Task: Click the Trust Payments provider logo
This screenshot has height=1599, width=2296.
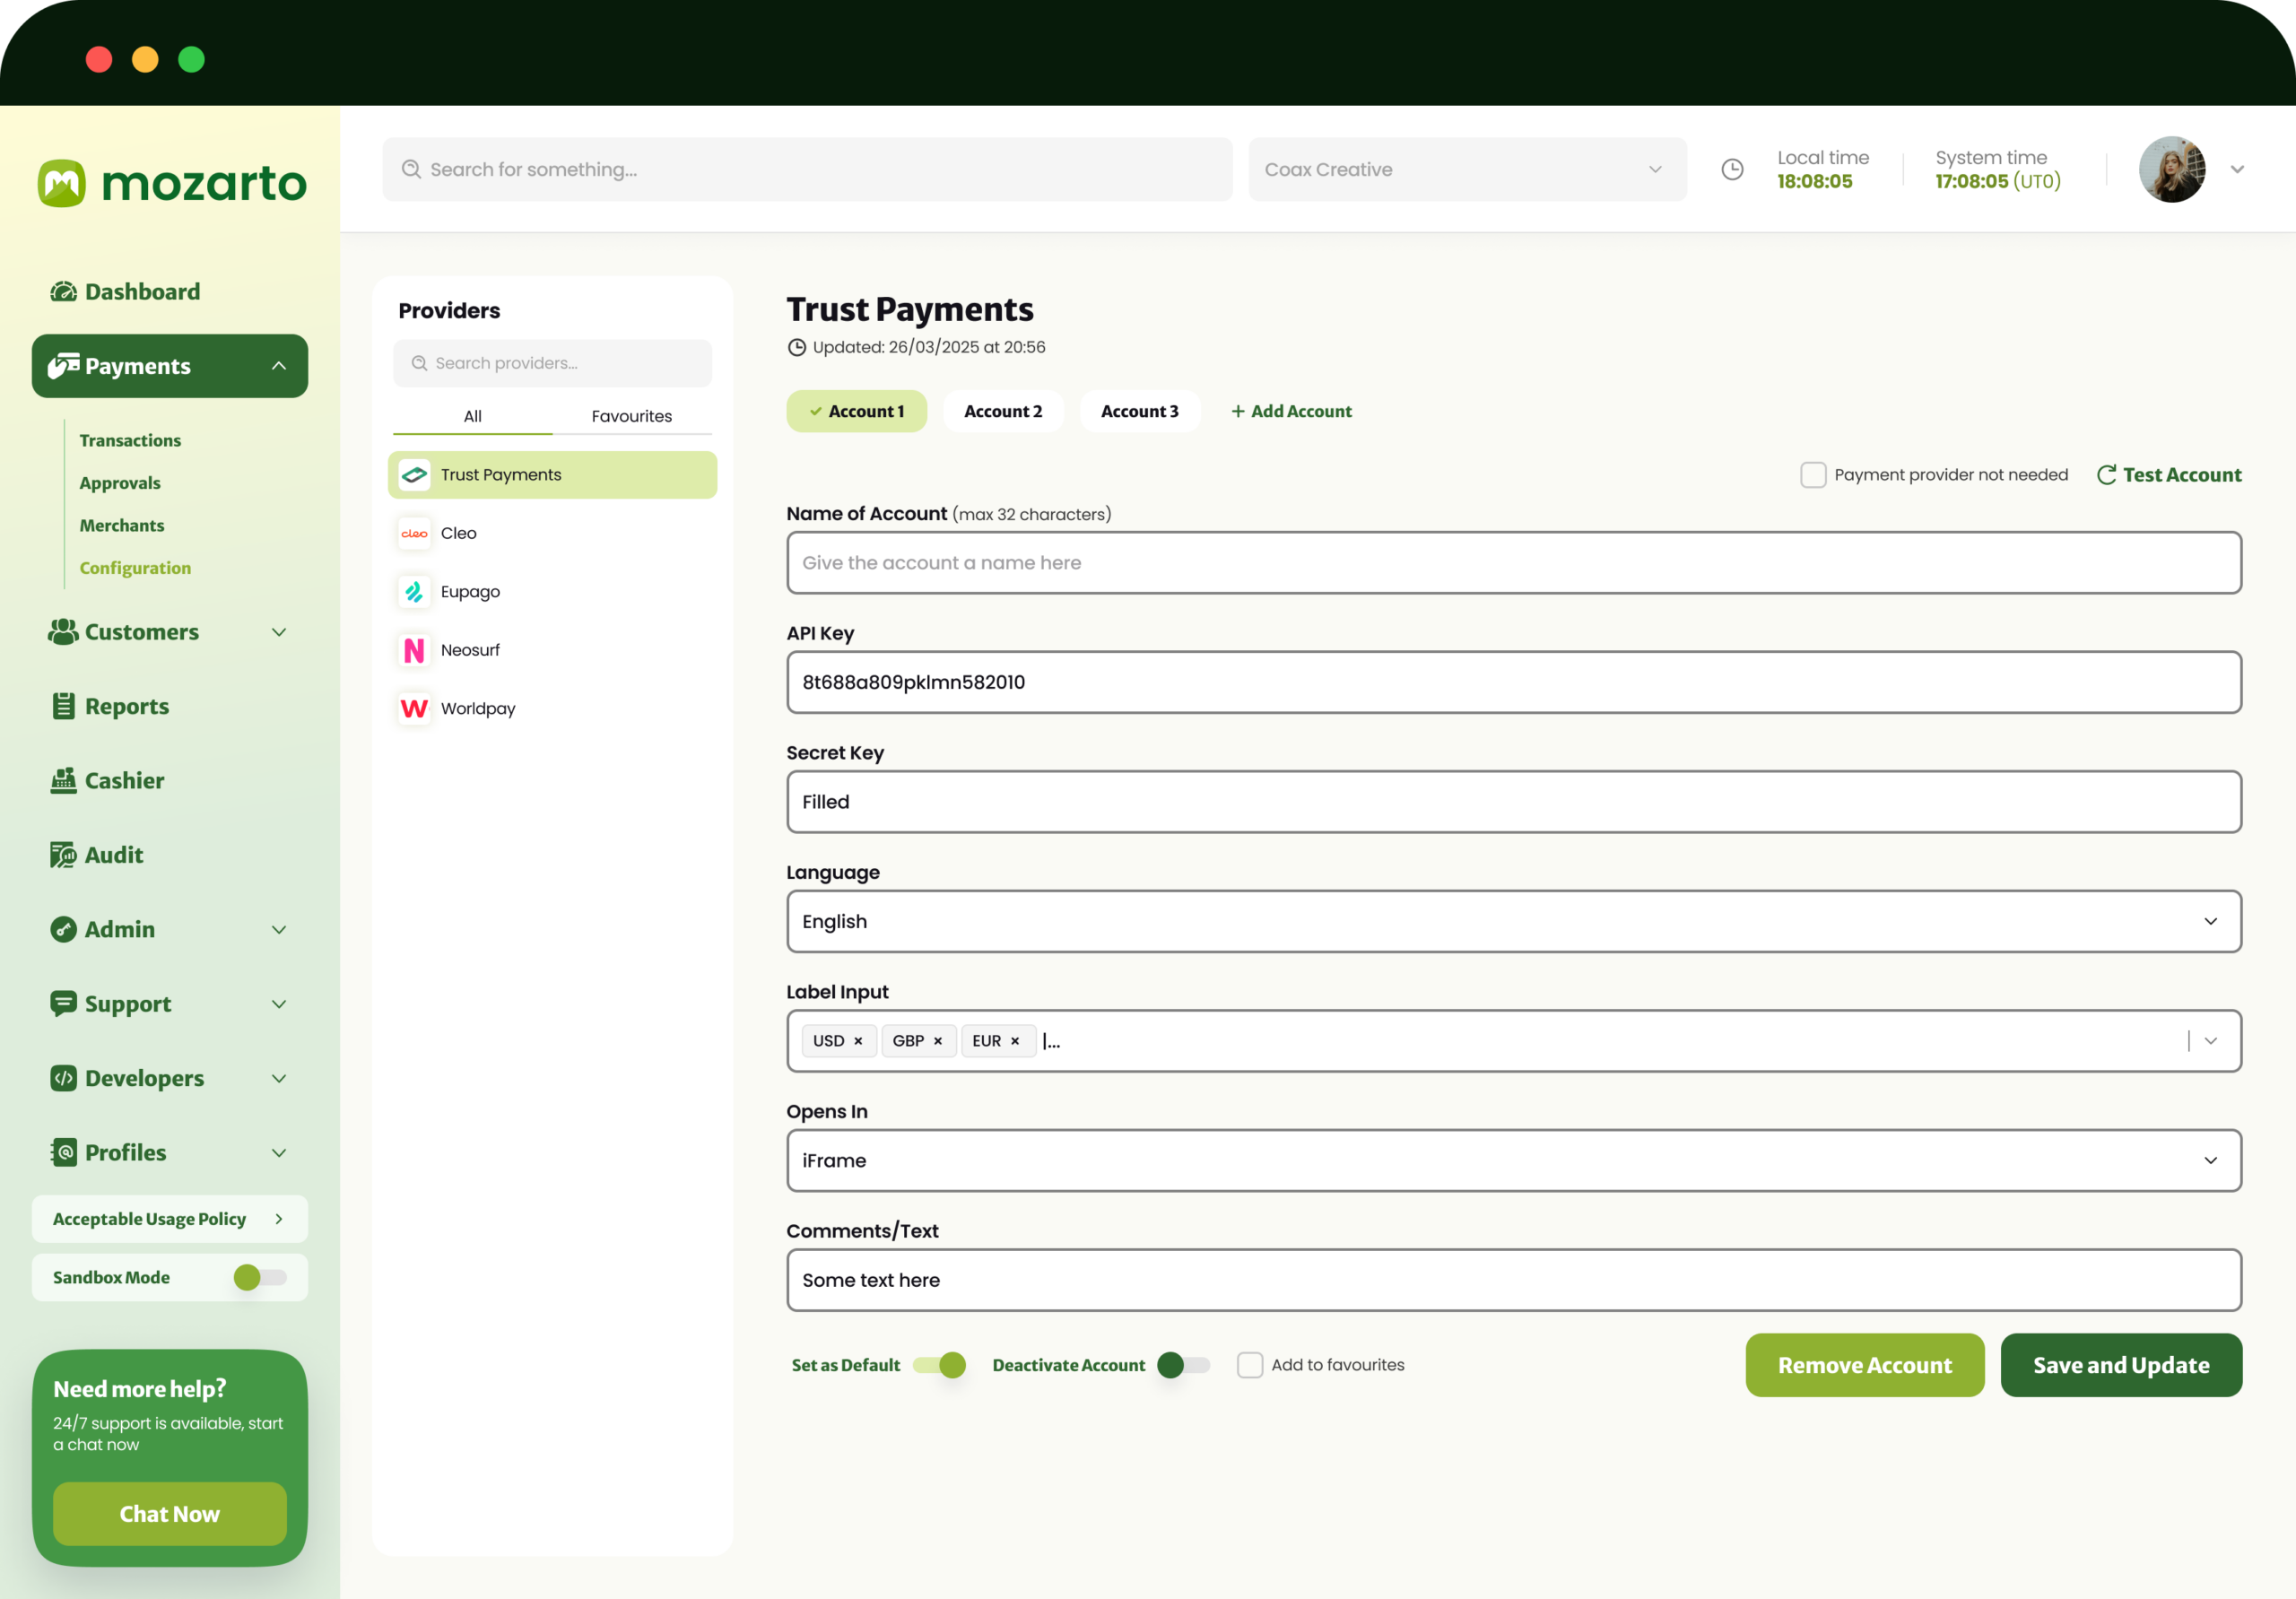Action: pos(414,475)
